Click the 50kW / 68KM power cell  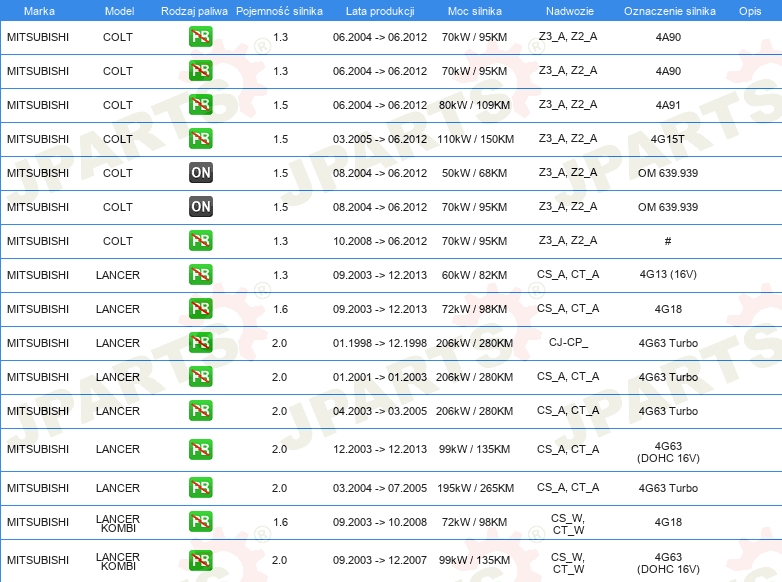474,173
